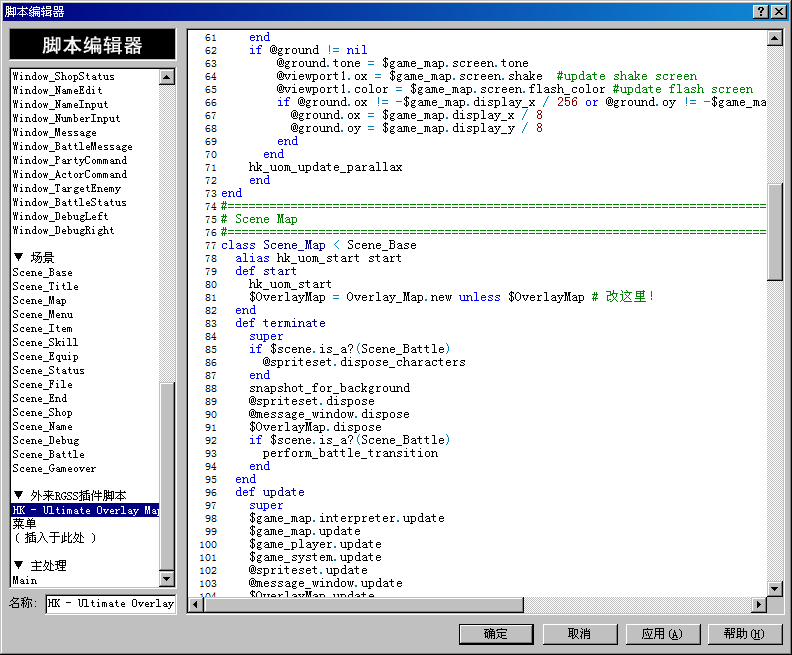Viewport: 792px width, 655px height.
Task: Click the code editor scroll-down arrow
Action: pyautogui.click(x=775, y=588)
